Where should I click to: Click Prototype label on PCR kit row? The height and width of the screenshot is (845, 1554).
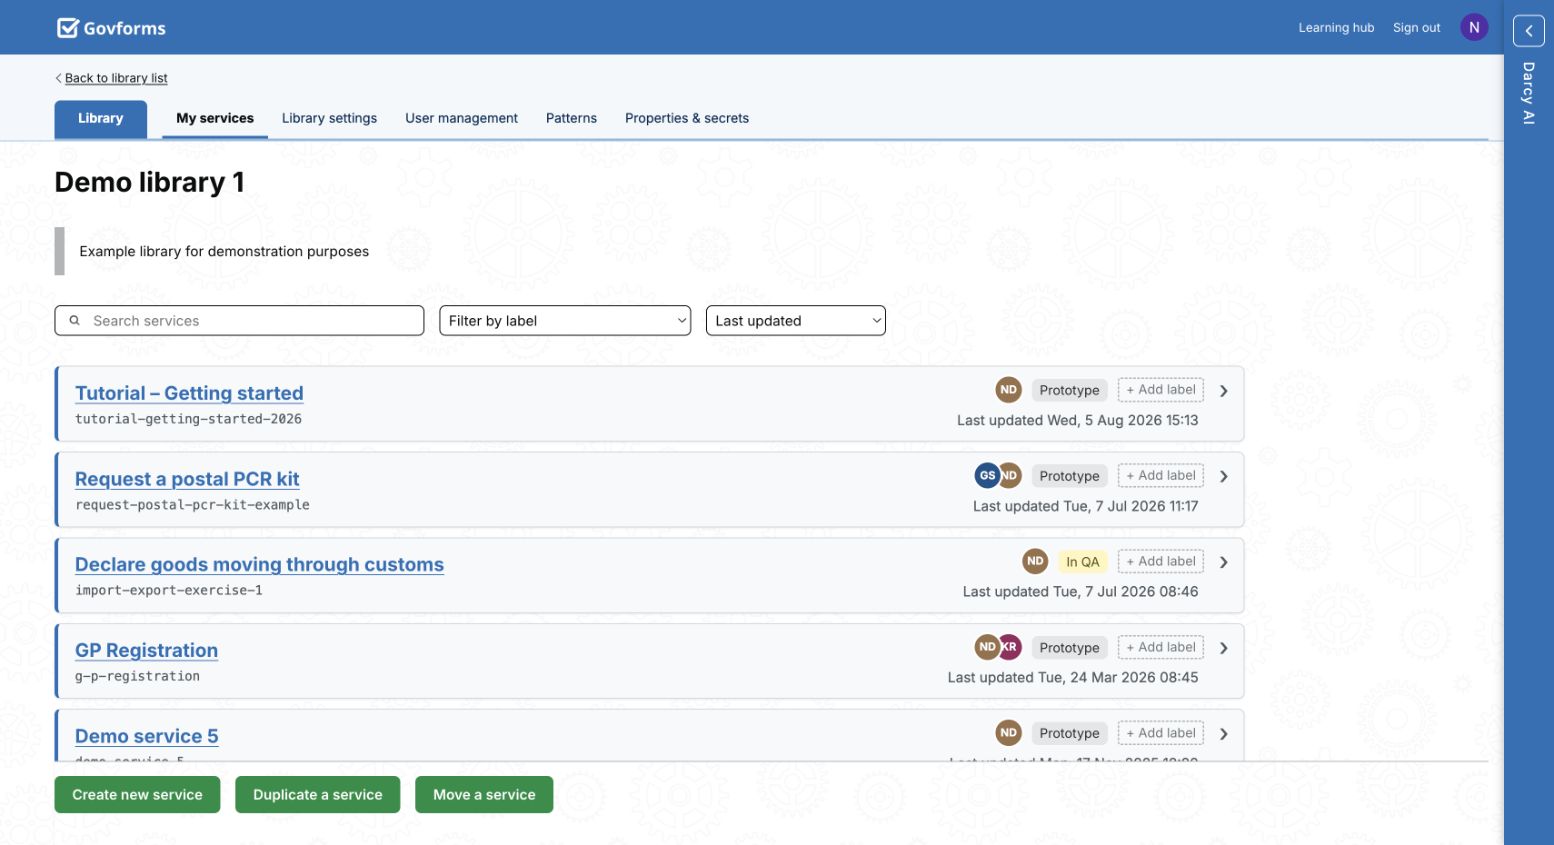(x=1069, y=476)
